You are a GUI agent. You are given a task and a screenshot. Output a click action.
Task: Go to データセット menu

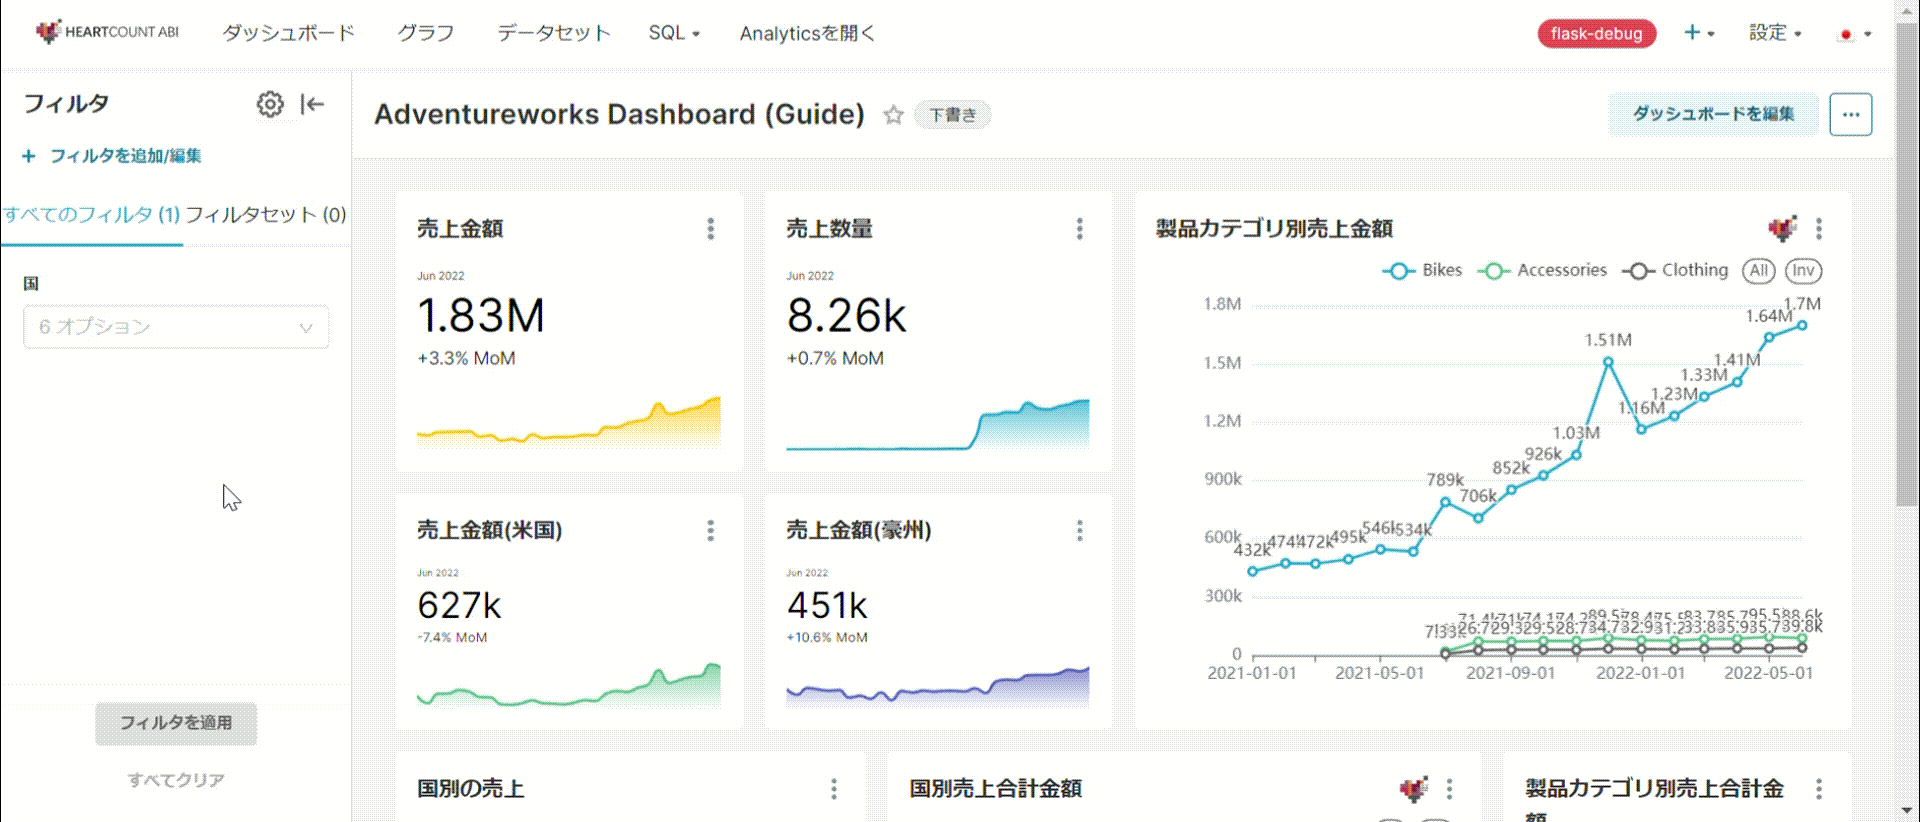coord(554,33)
